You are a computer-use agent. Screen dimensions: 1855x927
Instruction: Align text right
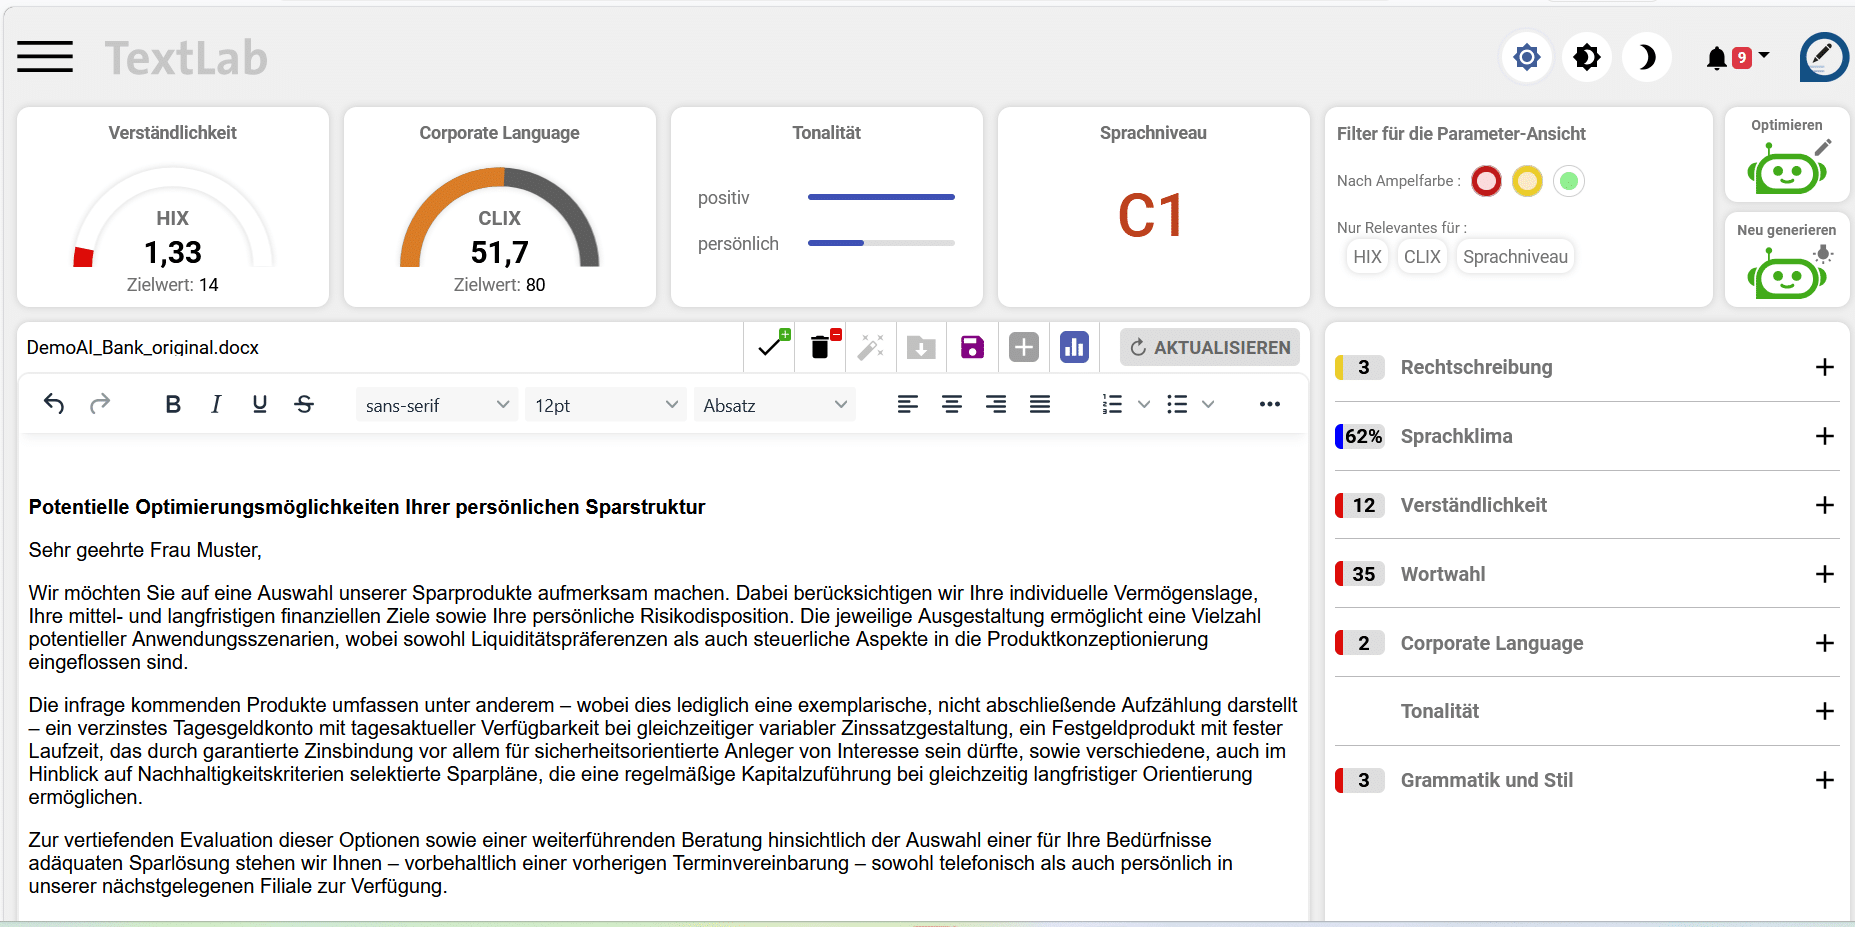[x=996, y=404]
